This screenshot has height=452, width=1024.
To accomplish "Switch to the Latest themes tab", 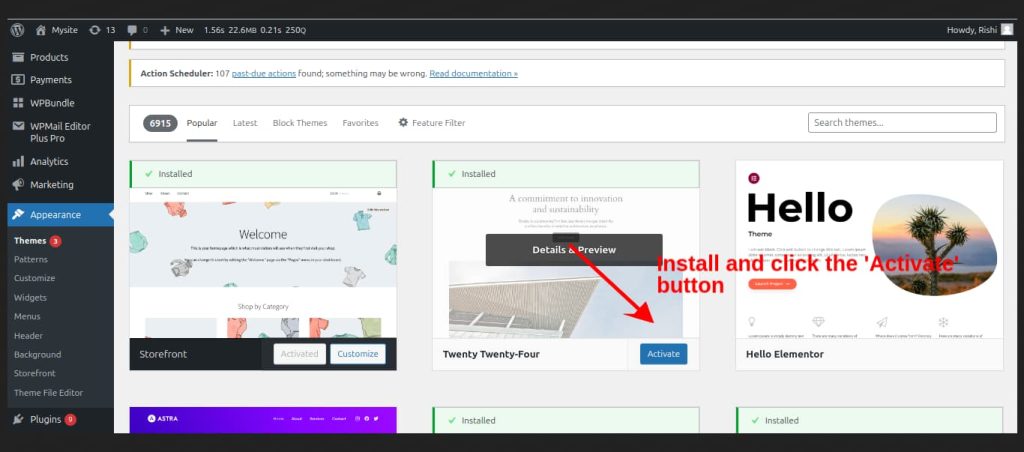I will click(x=245, y=123).
